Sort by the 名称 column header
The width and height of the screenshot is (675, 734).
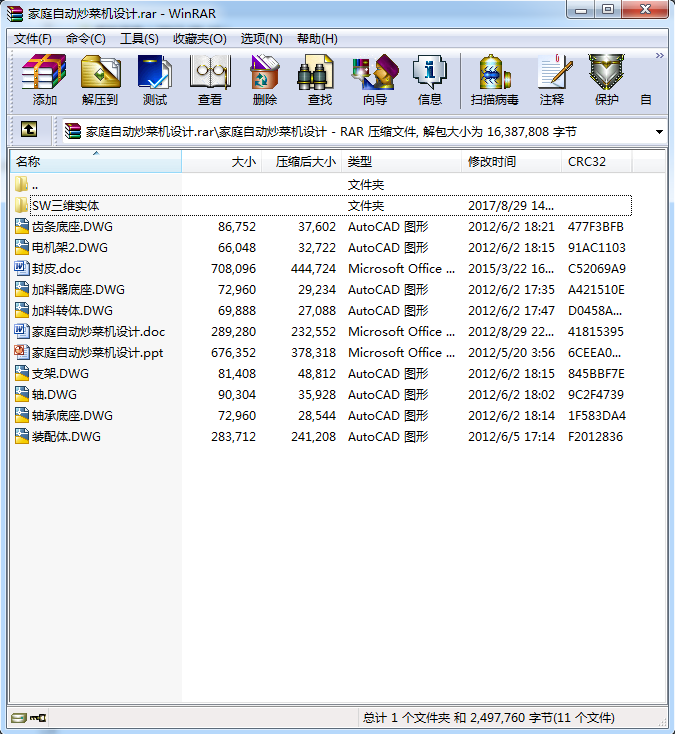[95, 161]
